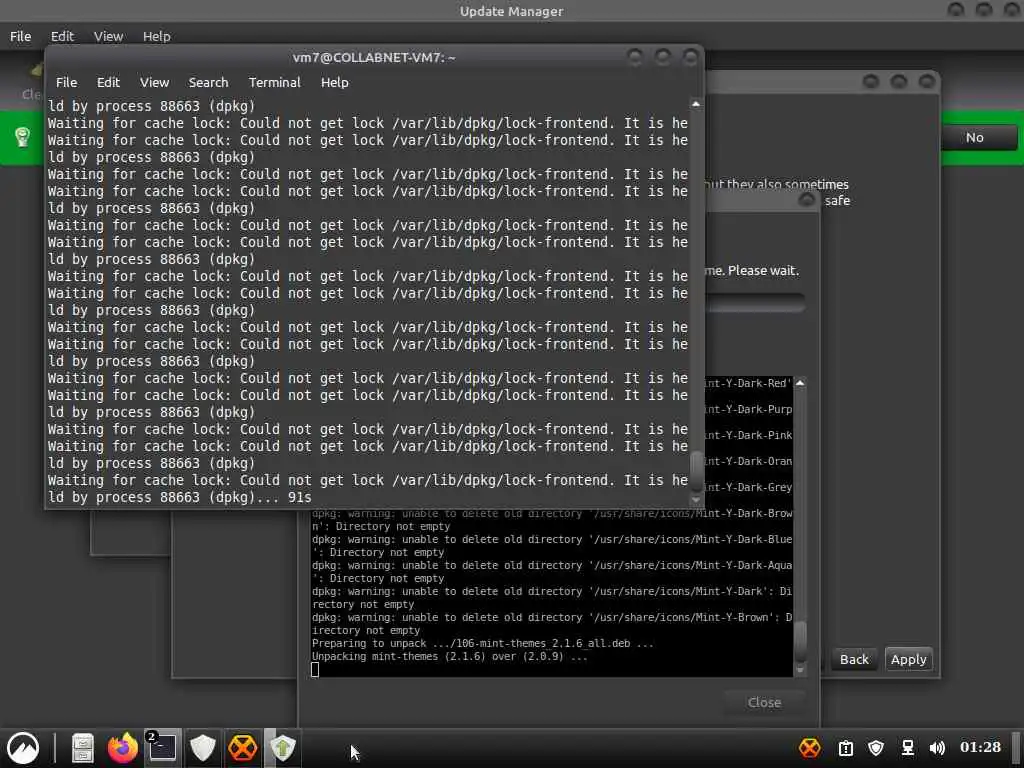Click the cursor block in the dpkg output
Image resolution: width=1024 pixels, height=768 pixels.
pos(315,669)
